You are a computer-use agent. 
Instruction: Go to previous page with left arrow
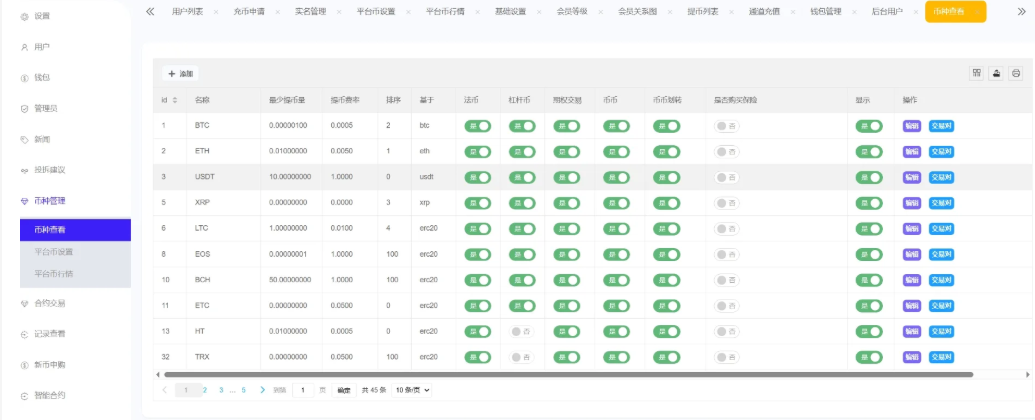tap(164, 390)
